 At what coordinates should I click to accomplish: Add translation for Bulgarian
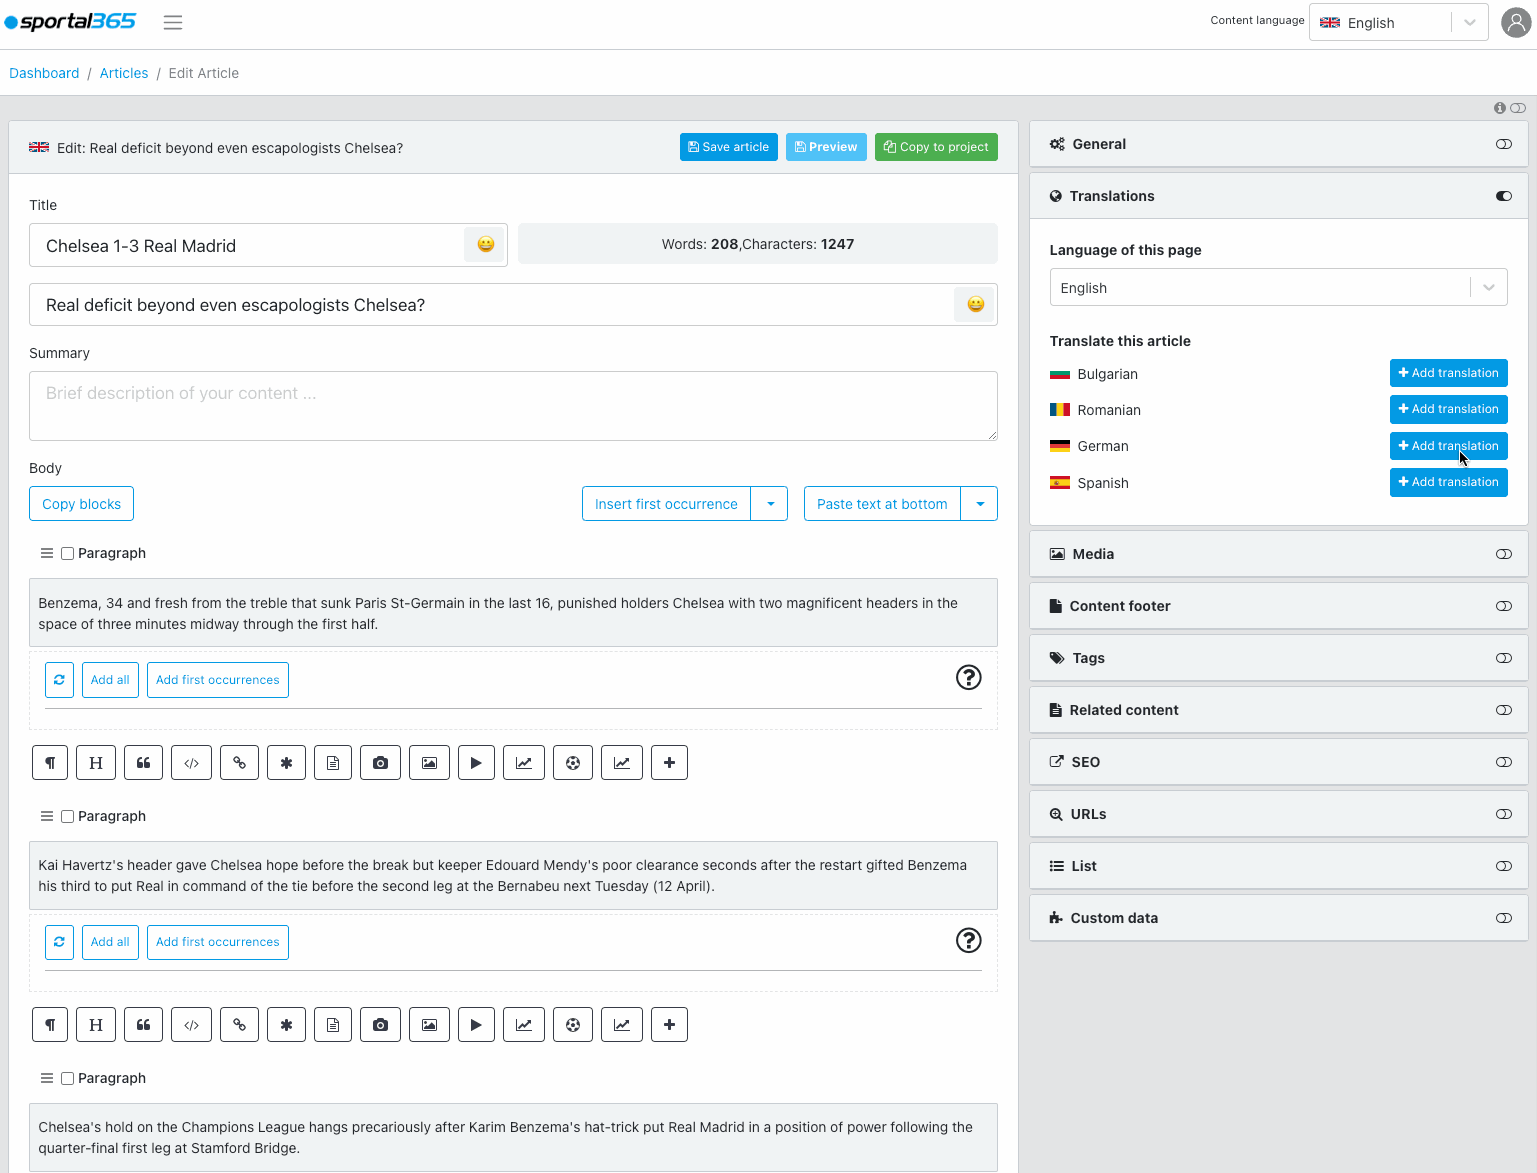[1448, 373]
